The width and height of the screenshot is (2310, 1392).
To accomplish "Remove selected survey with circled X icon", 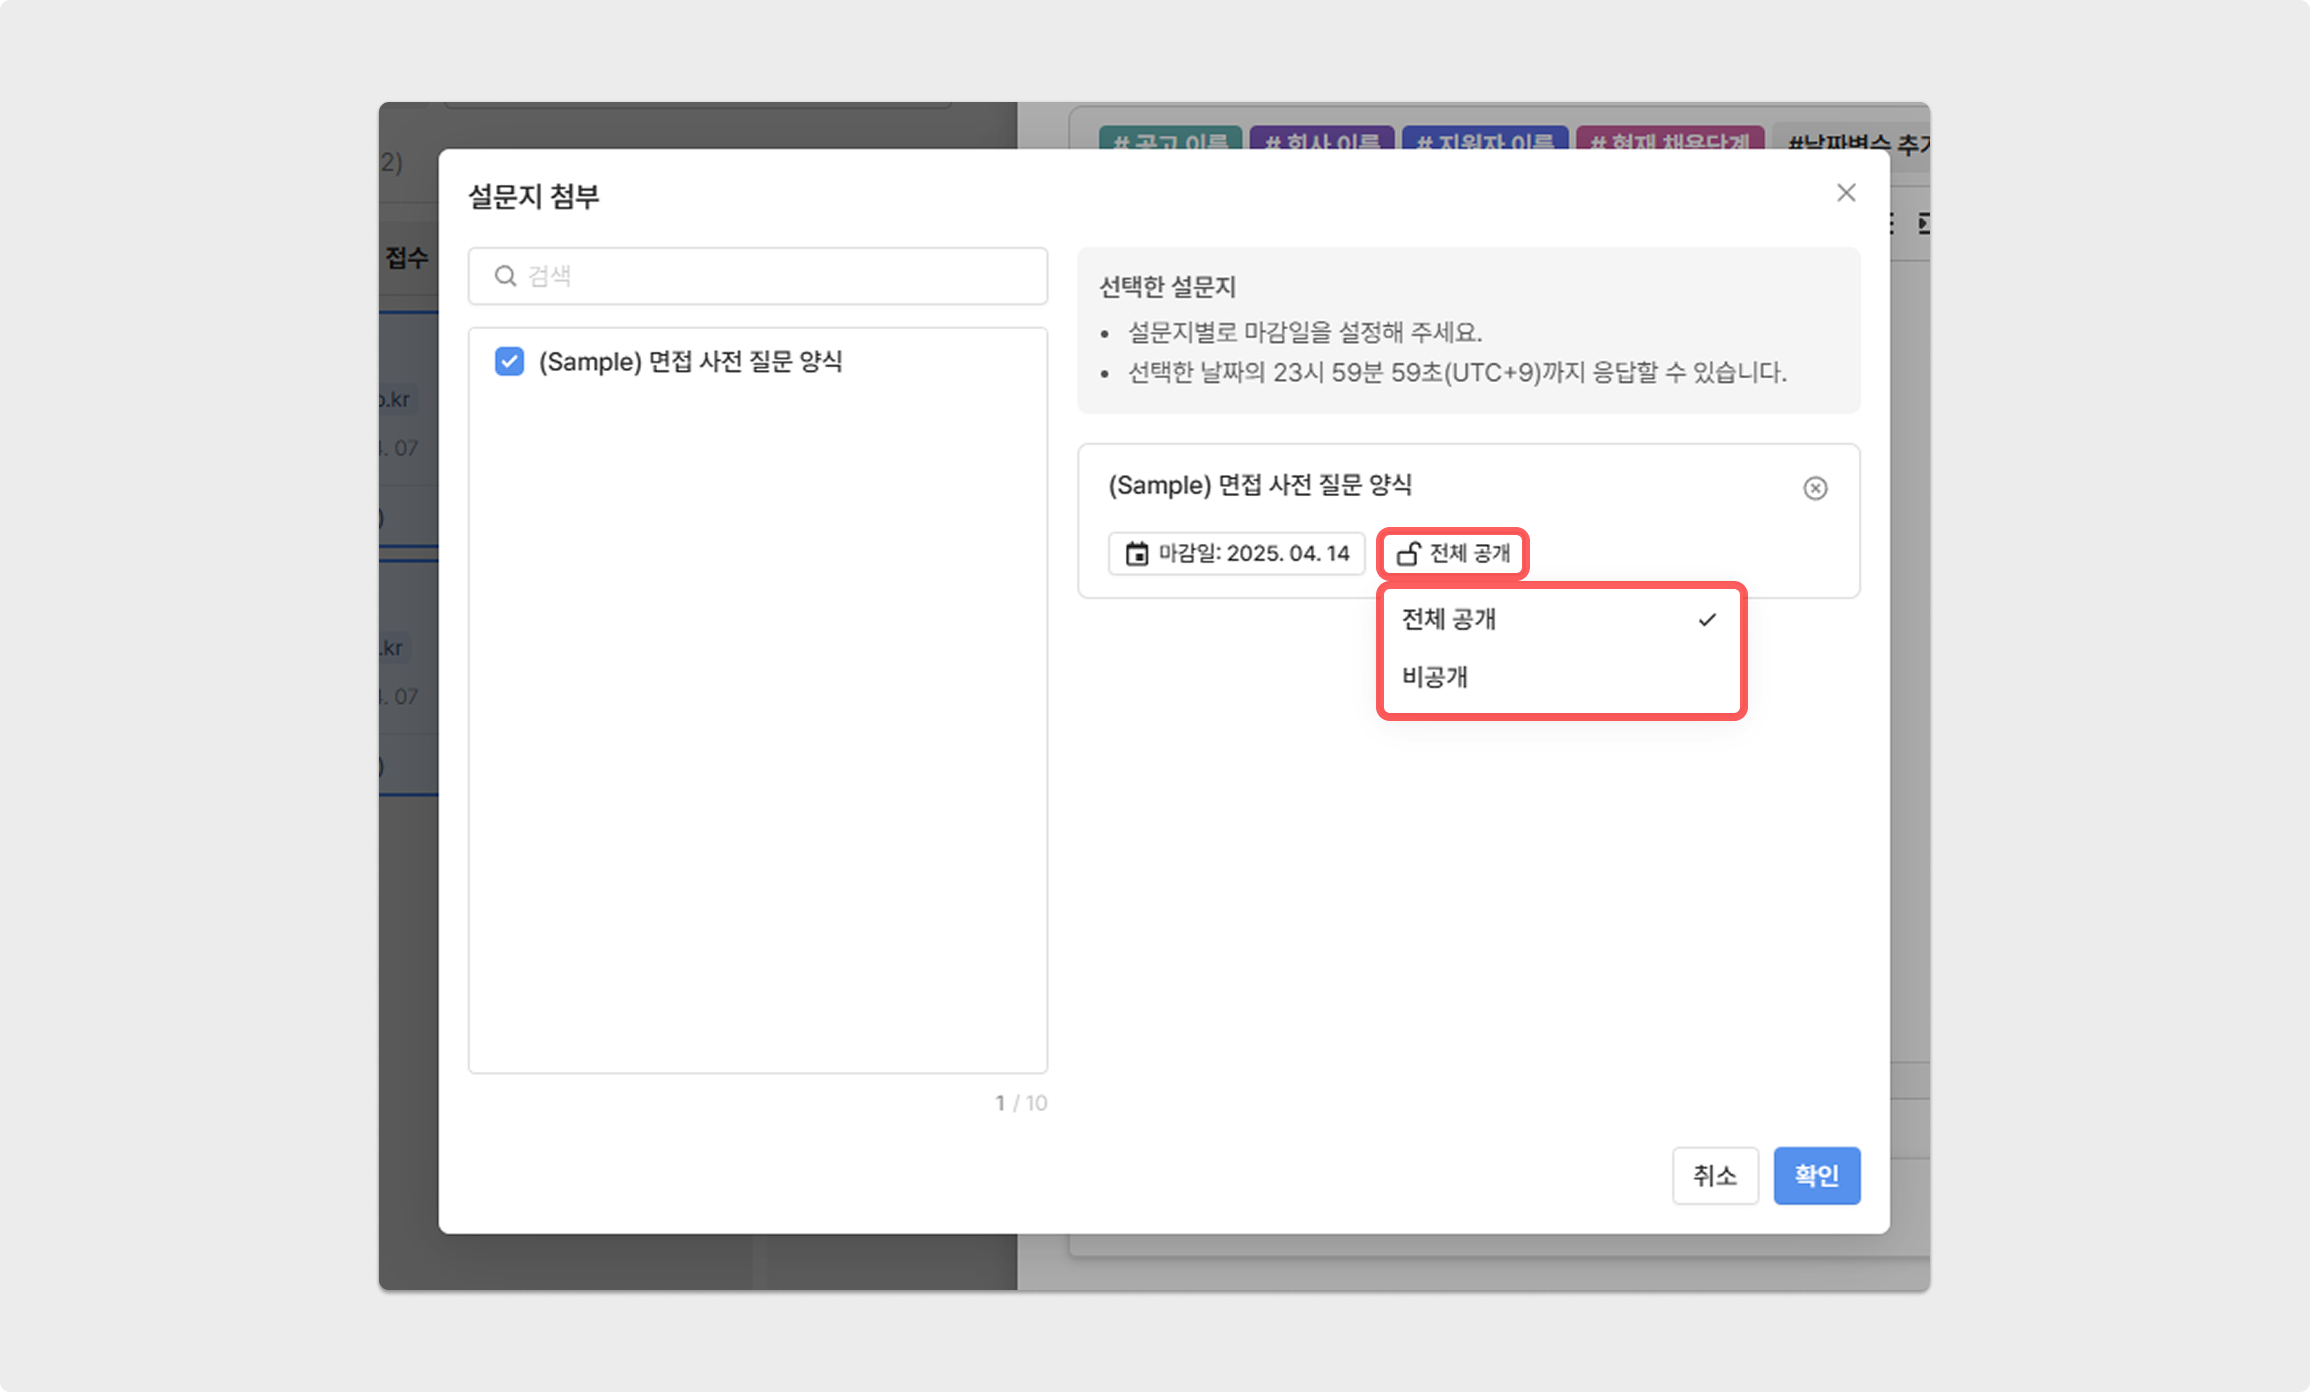I will tap(1815, 488).
